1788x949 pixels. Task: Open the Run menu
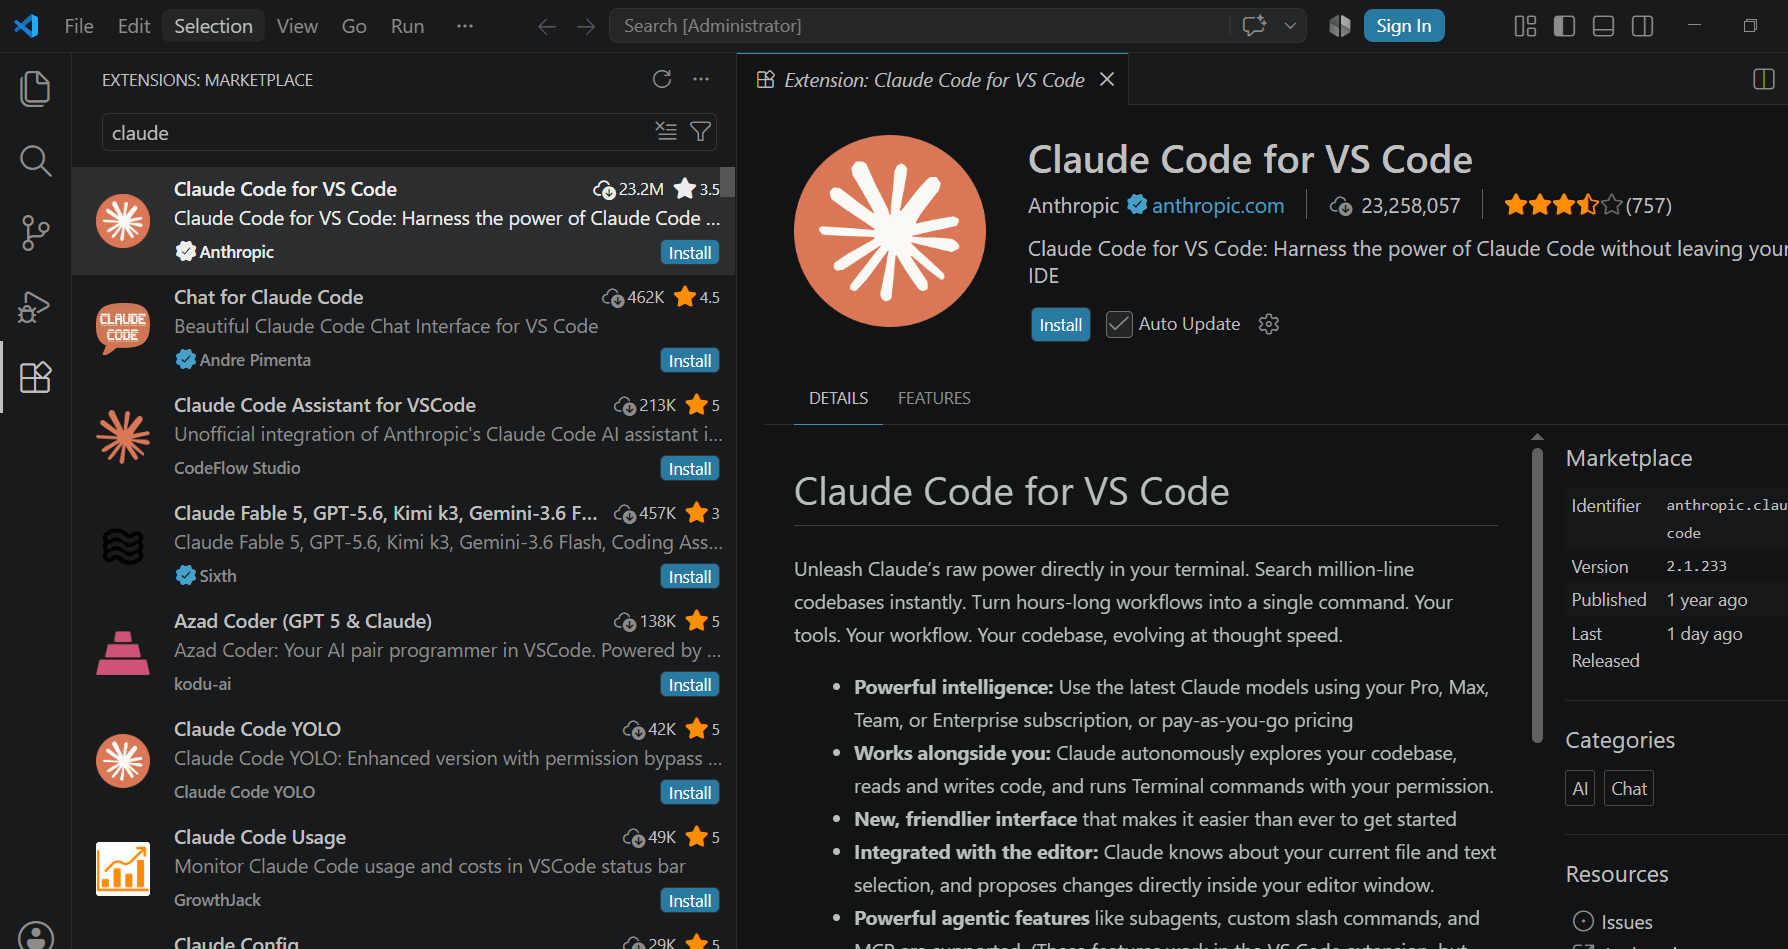click(407, 26)
